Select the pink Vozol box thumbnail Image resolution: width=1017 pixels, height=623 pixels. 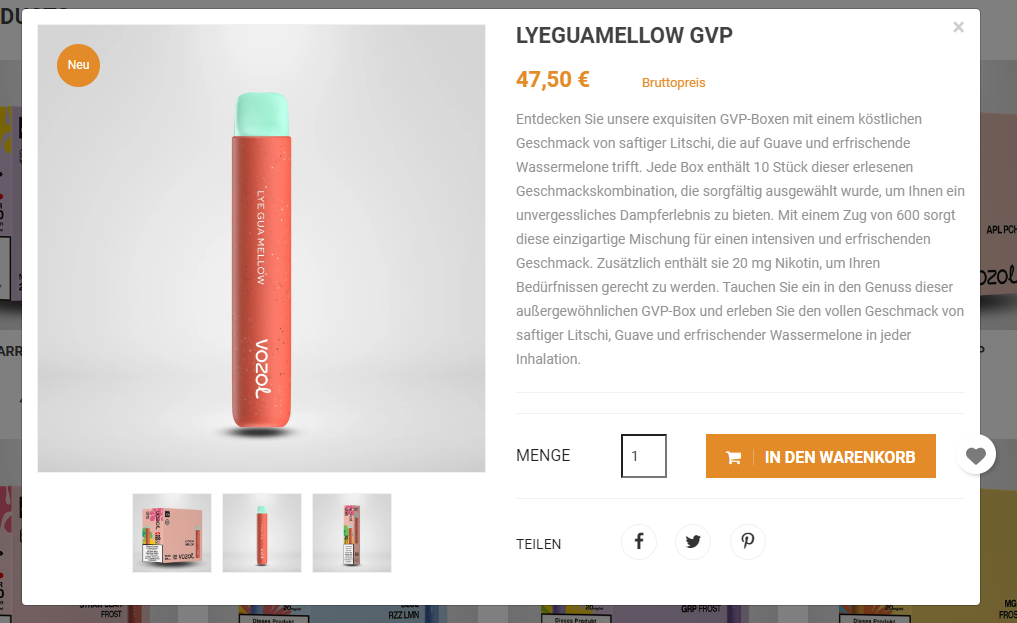click(172, 533)
